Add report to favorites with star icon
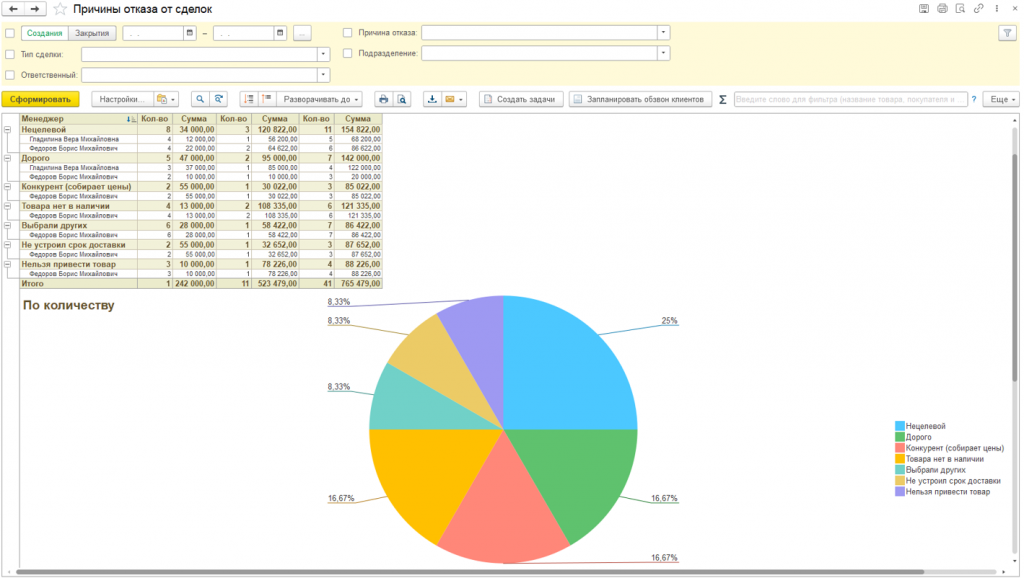The height and width of the screenshot is (578, 1024). tap(60, 9)
